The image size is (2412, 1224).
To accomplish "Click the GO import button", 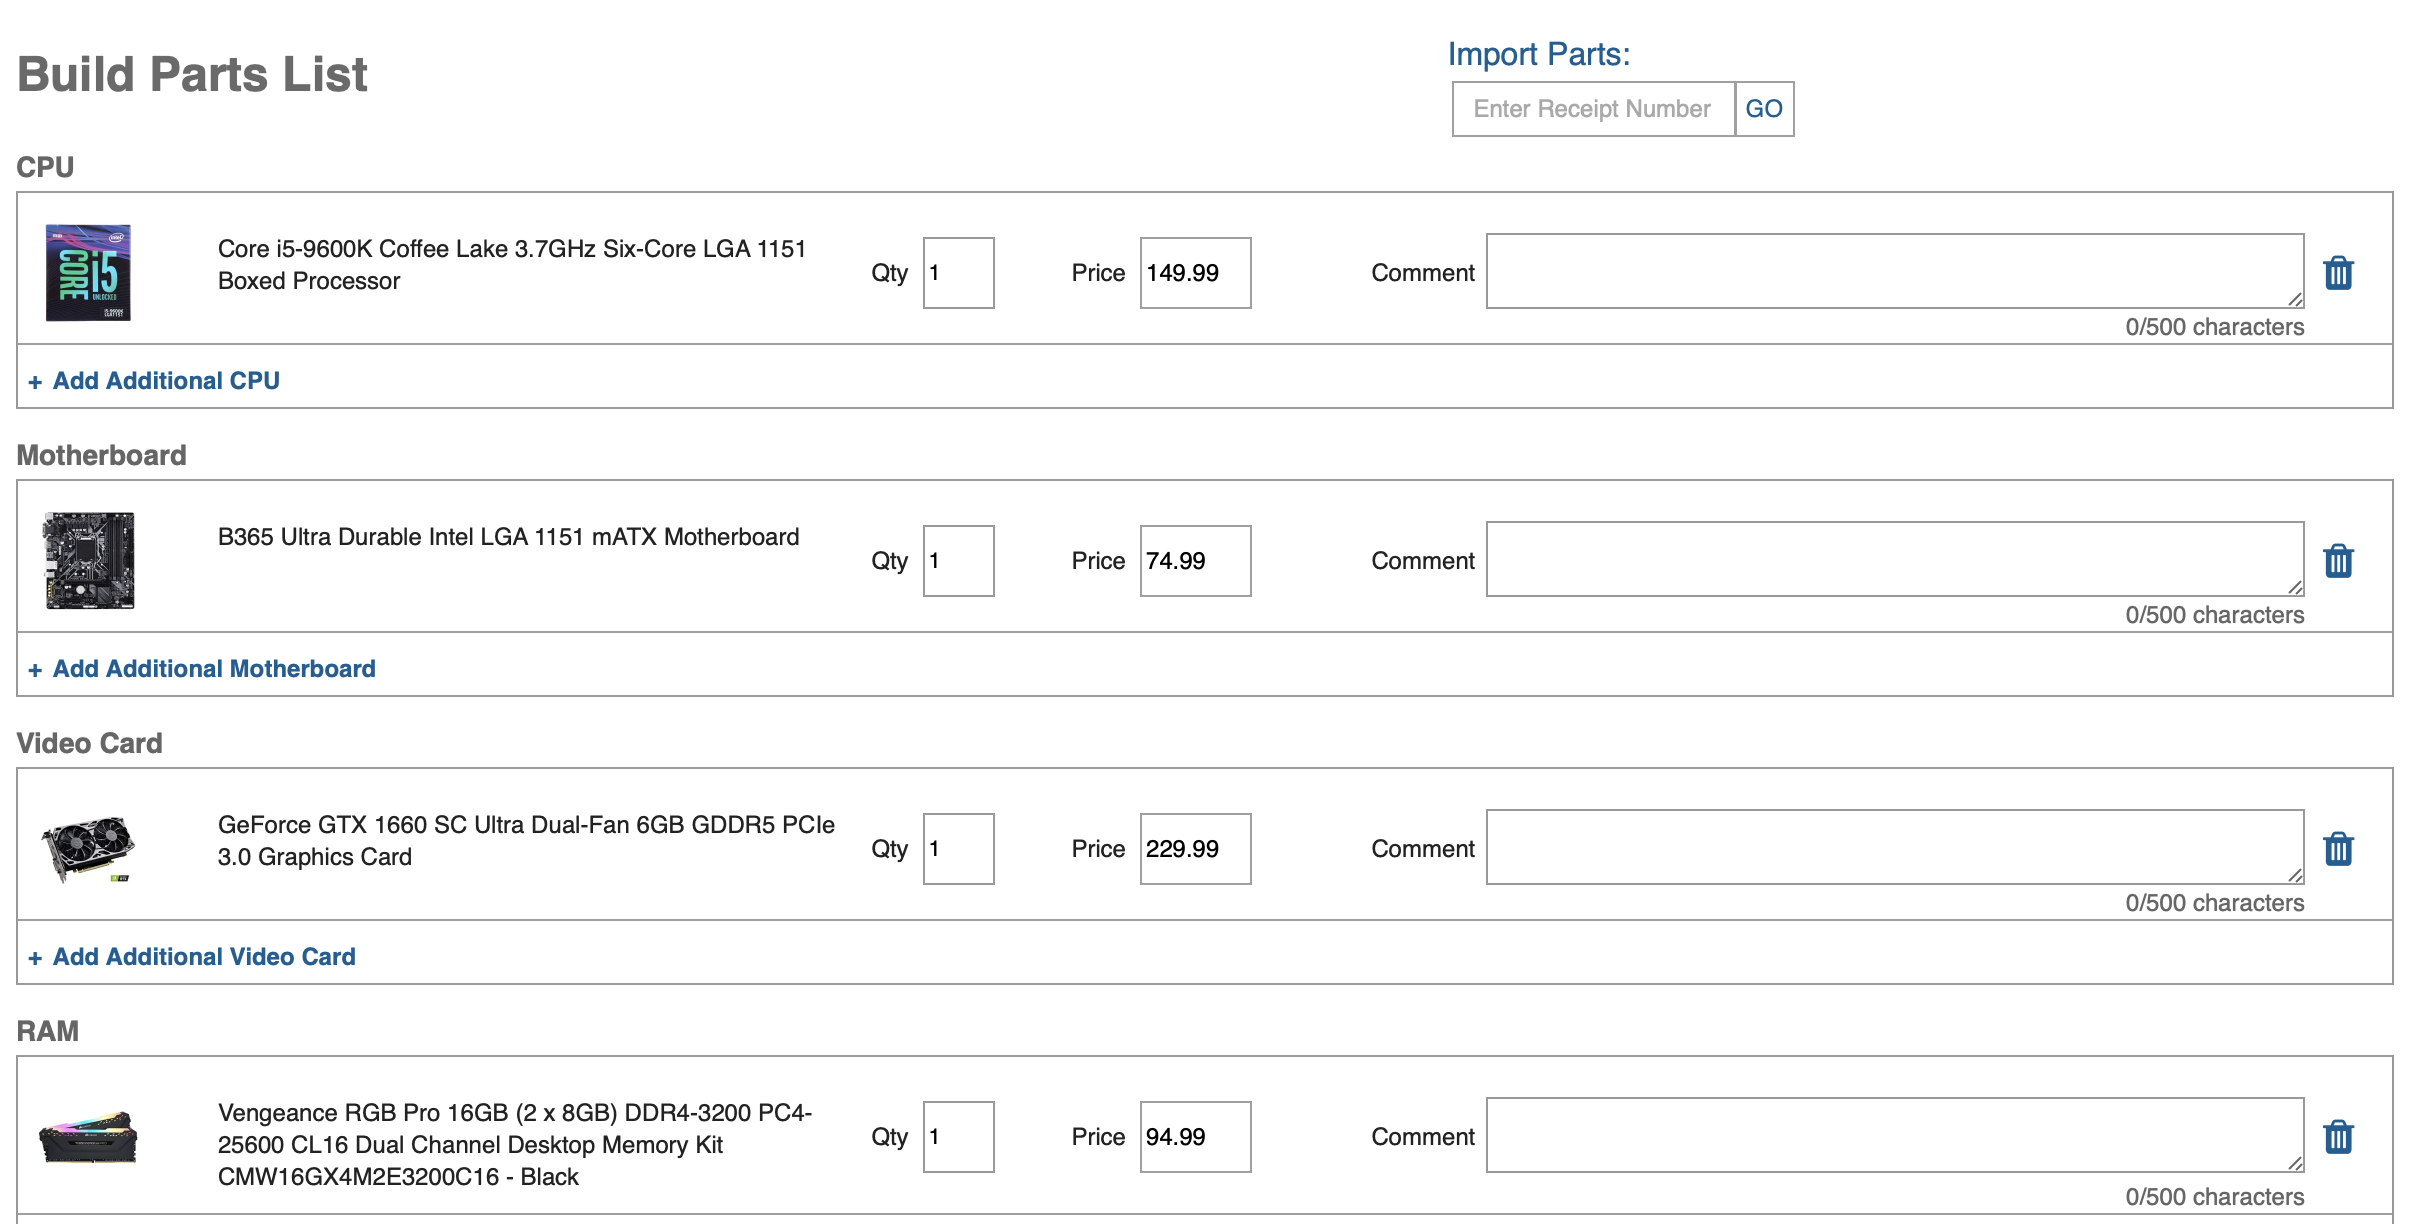I will coord(1764,109).
